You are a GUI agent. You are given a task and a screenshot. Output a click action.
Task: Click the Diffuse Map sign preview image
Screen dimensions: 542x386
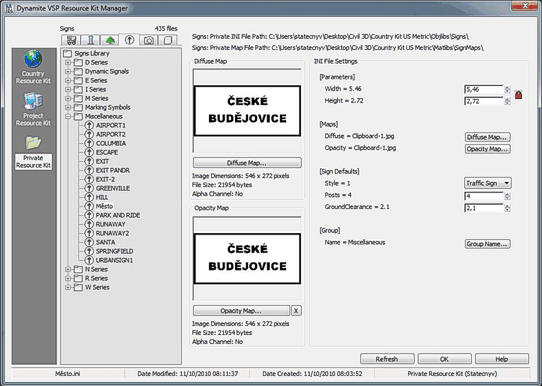point(247,111)
